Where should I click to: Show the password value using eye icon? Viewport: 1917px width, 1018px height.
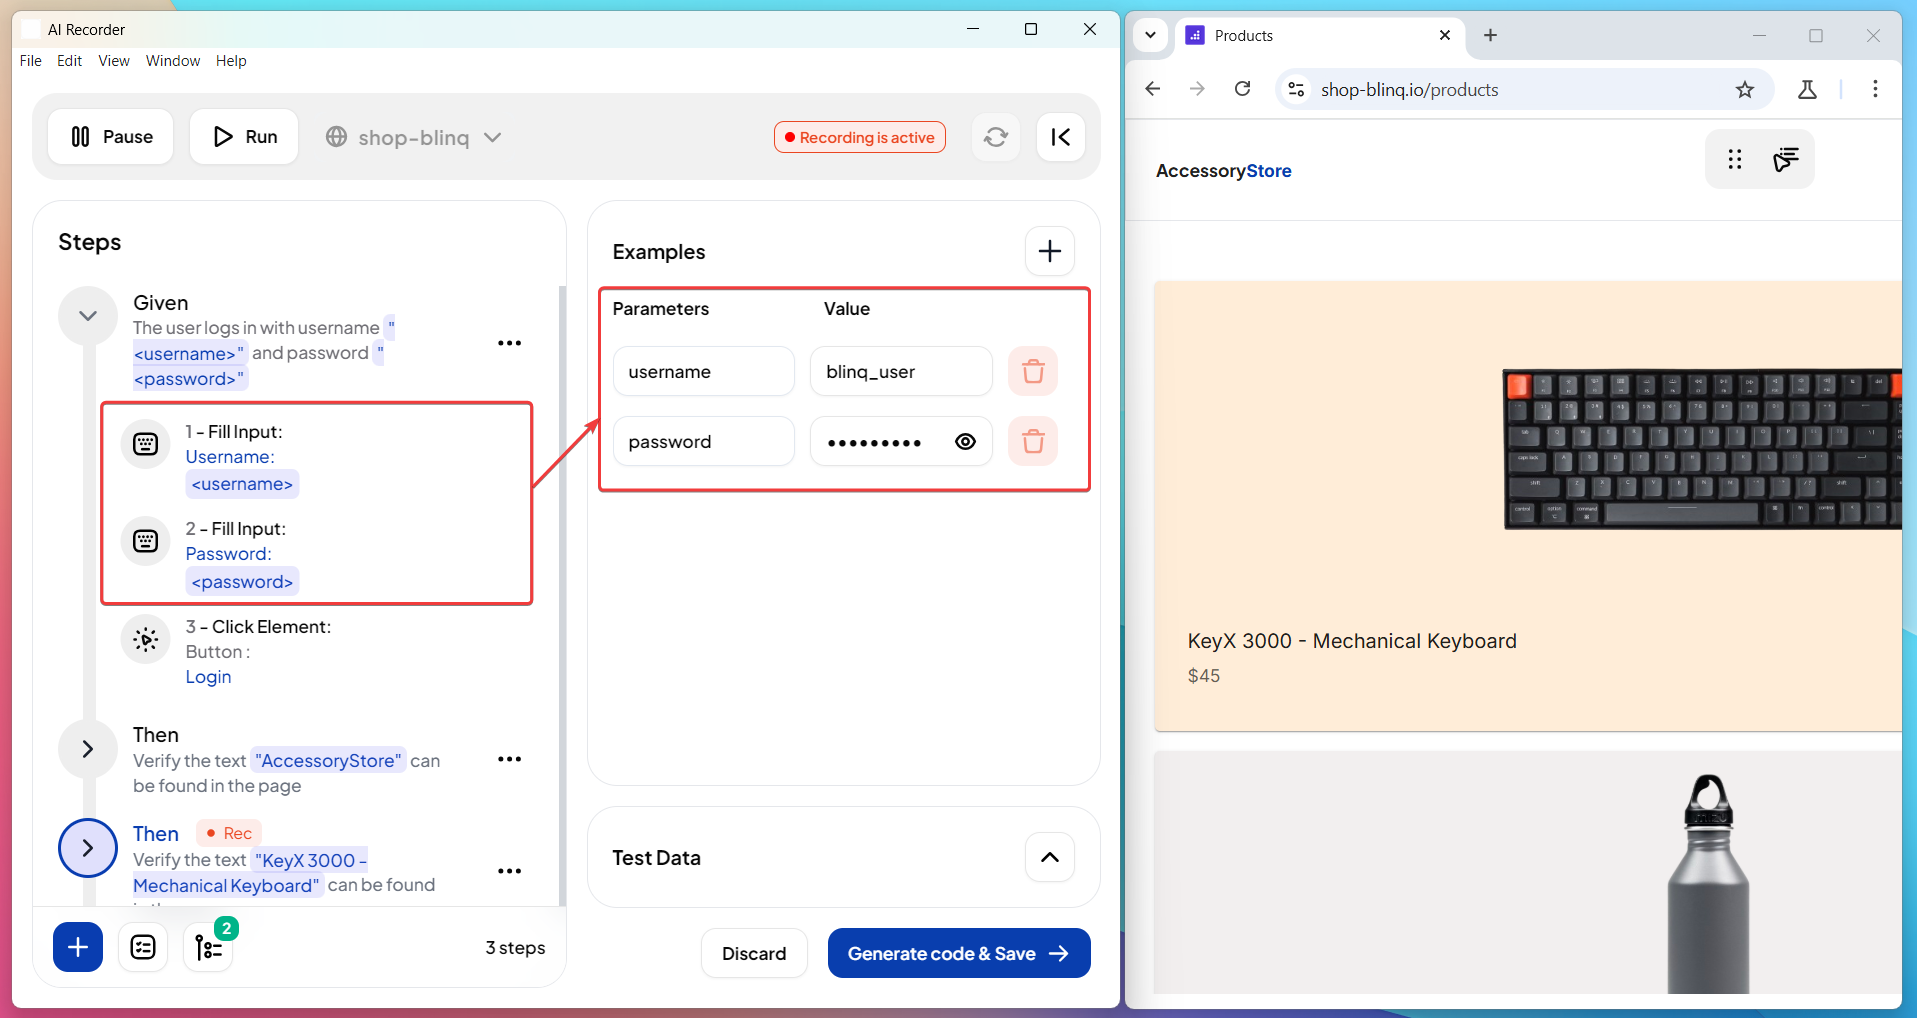[x=965, y=442]
